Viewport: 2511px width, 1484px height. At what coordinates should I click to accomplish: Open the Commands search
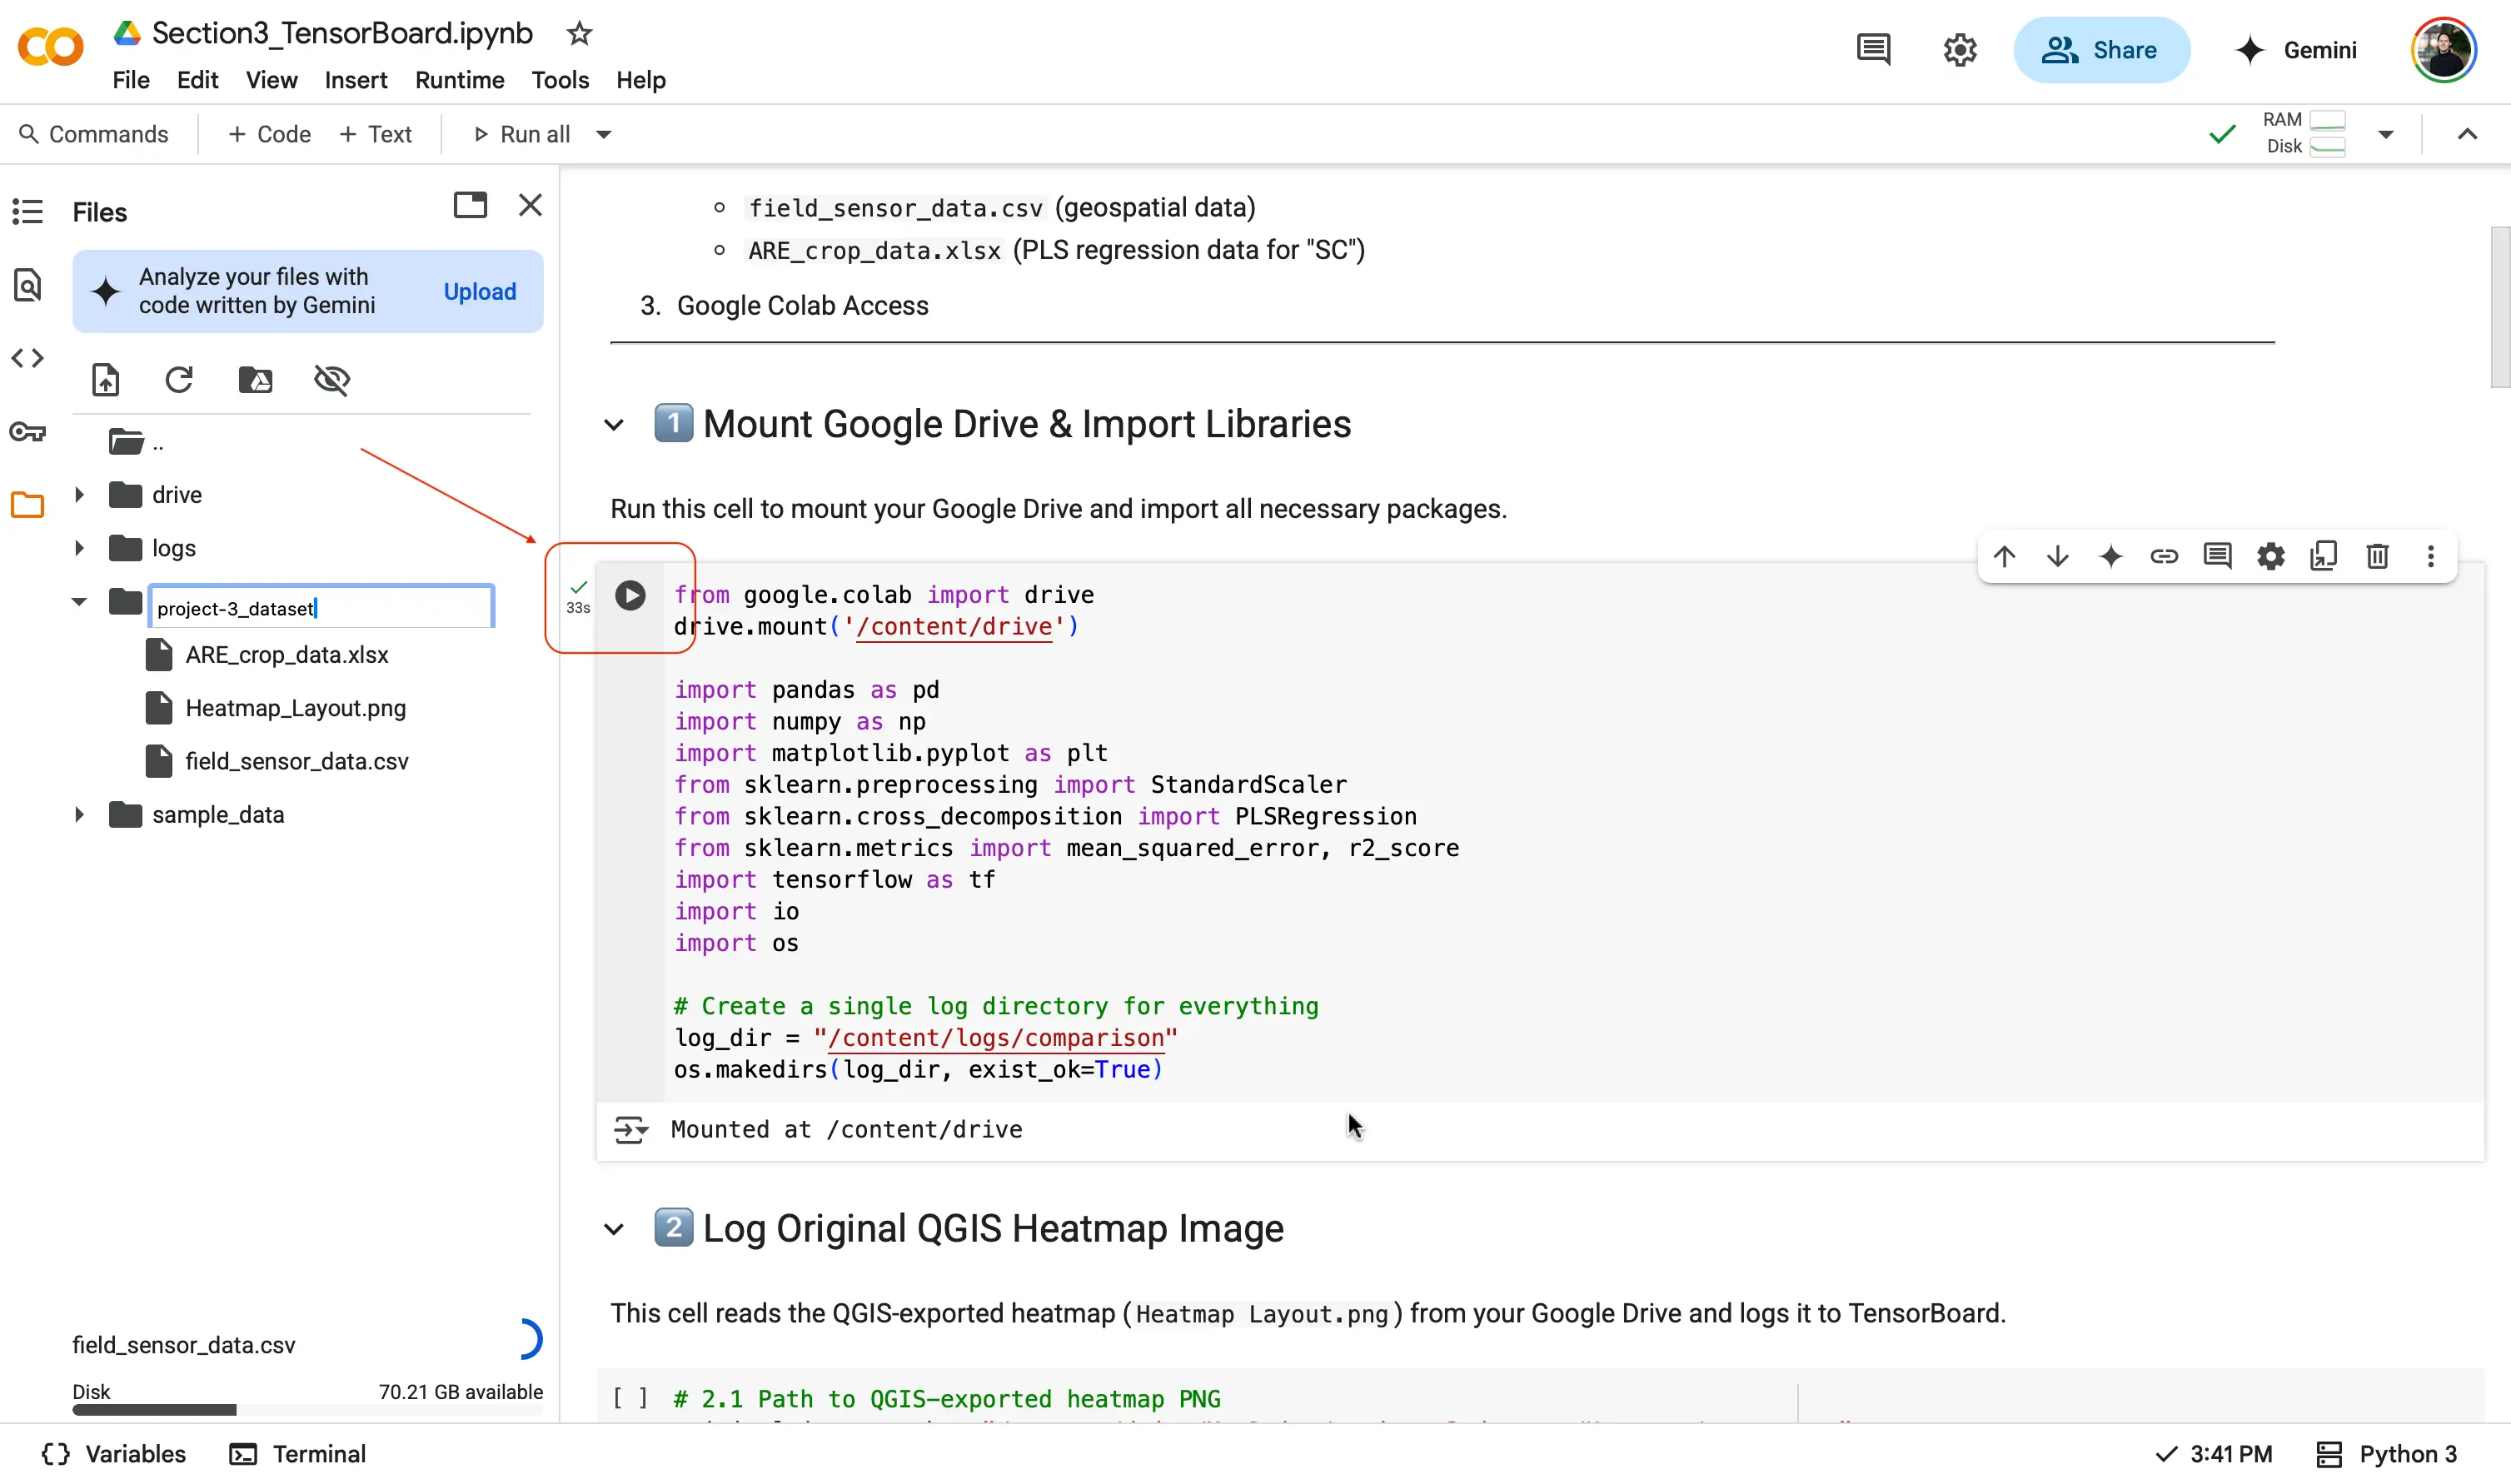tap(94, 134)
